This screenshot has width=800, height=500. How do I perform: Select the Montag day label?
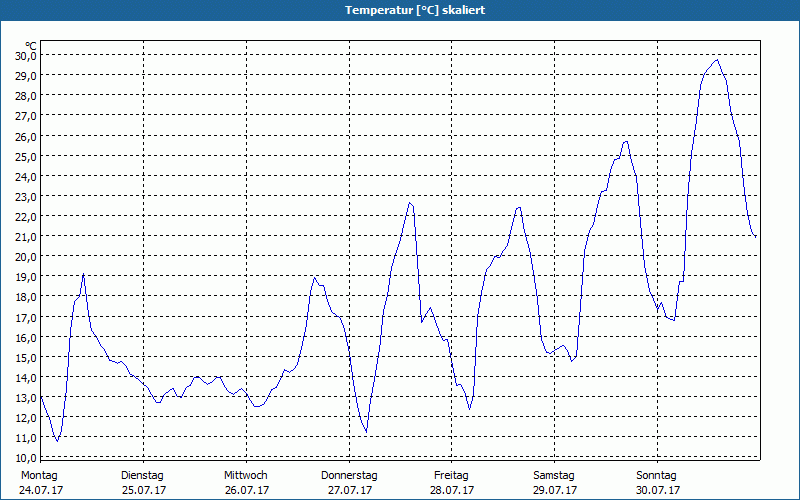[39, 476]
